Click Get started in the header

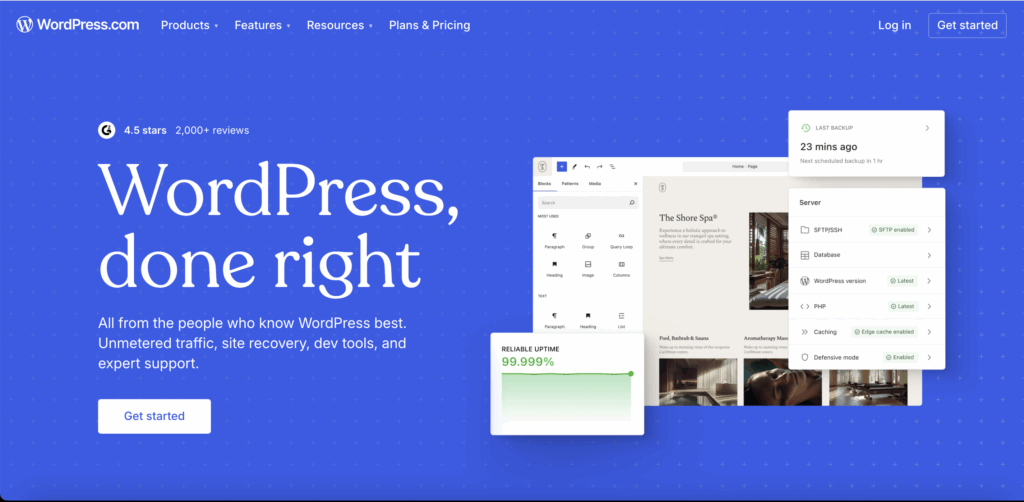point(967,25)
